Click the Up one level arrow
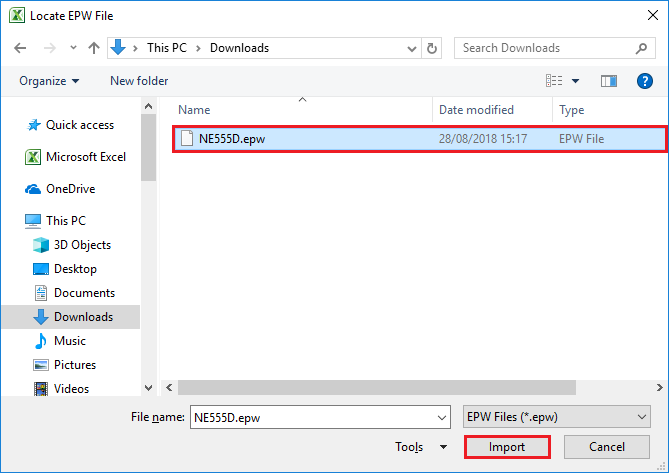Viewport: 669px width, 473px height. coord(94,48)
